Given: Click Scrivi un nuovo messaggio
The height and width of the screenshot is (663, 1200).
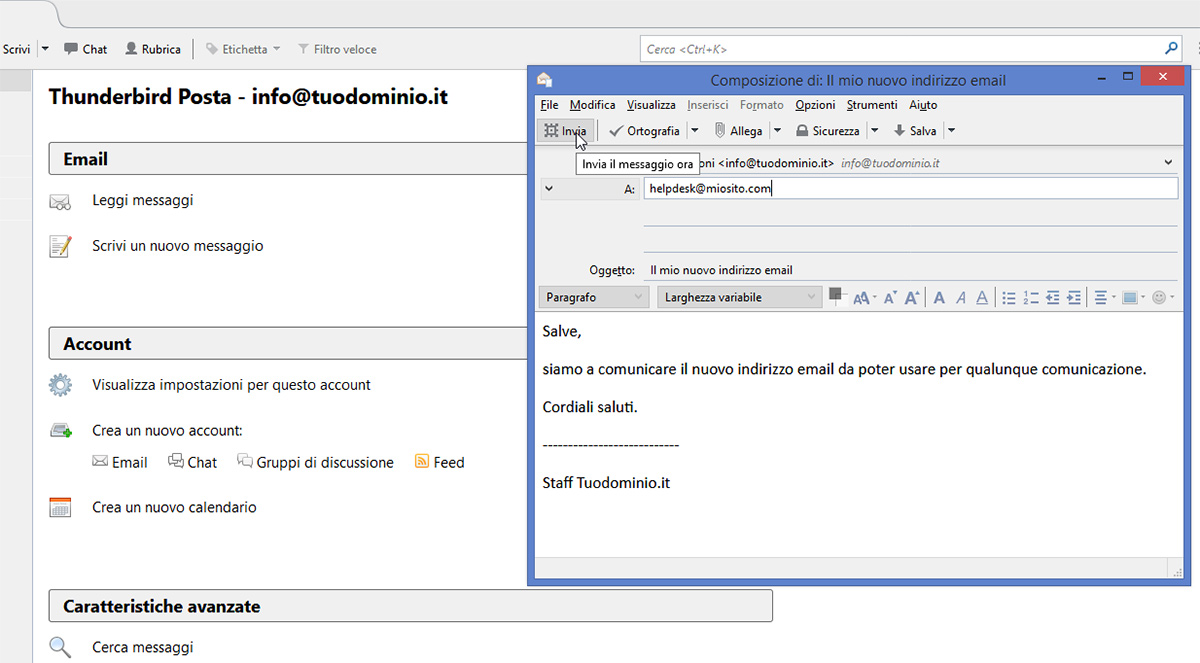Looking at the screenshot, I should (x=178, y=245).
